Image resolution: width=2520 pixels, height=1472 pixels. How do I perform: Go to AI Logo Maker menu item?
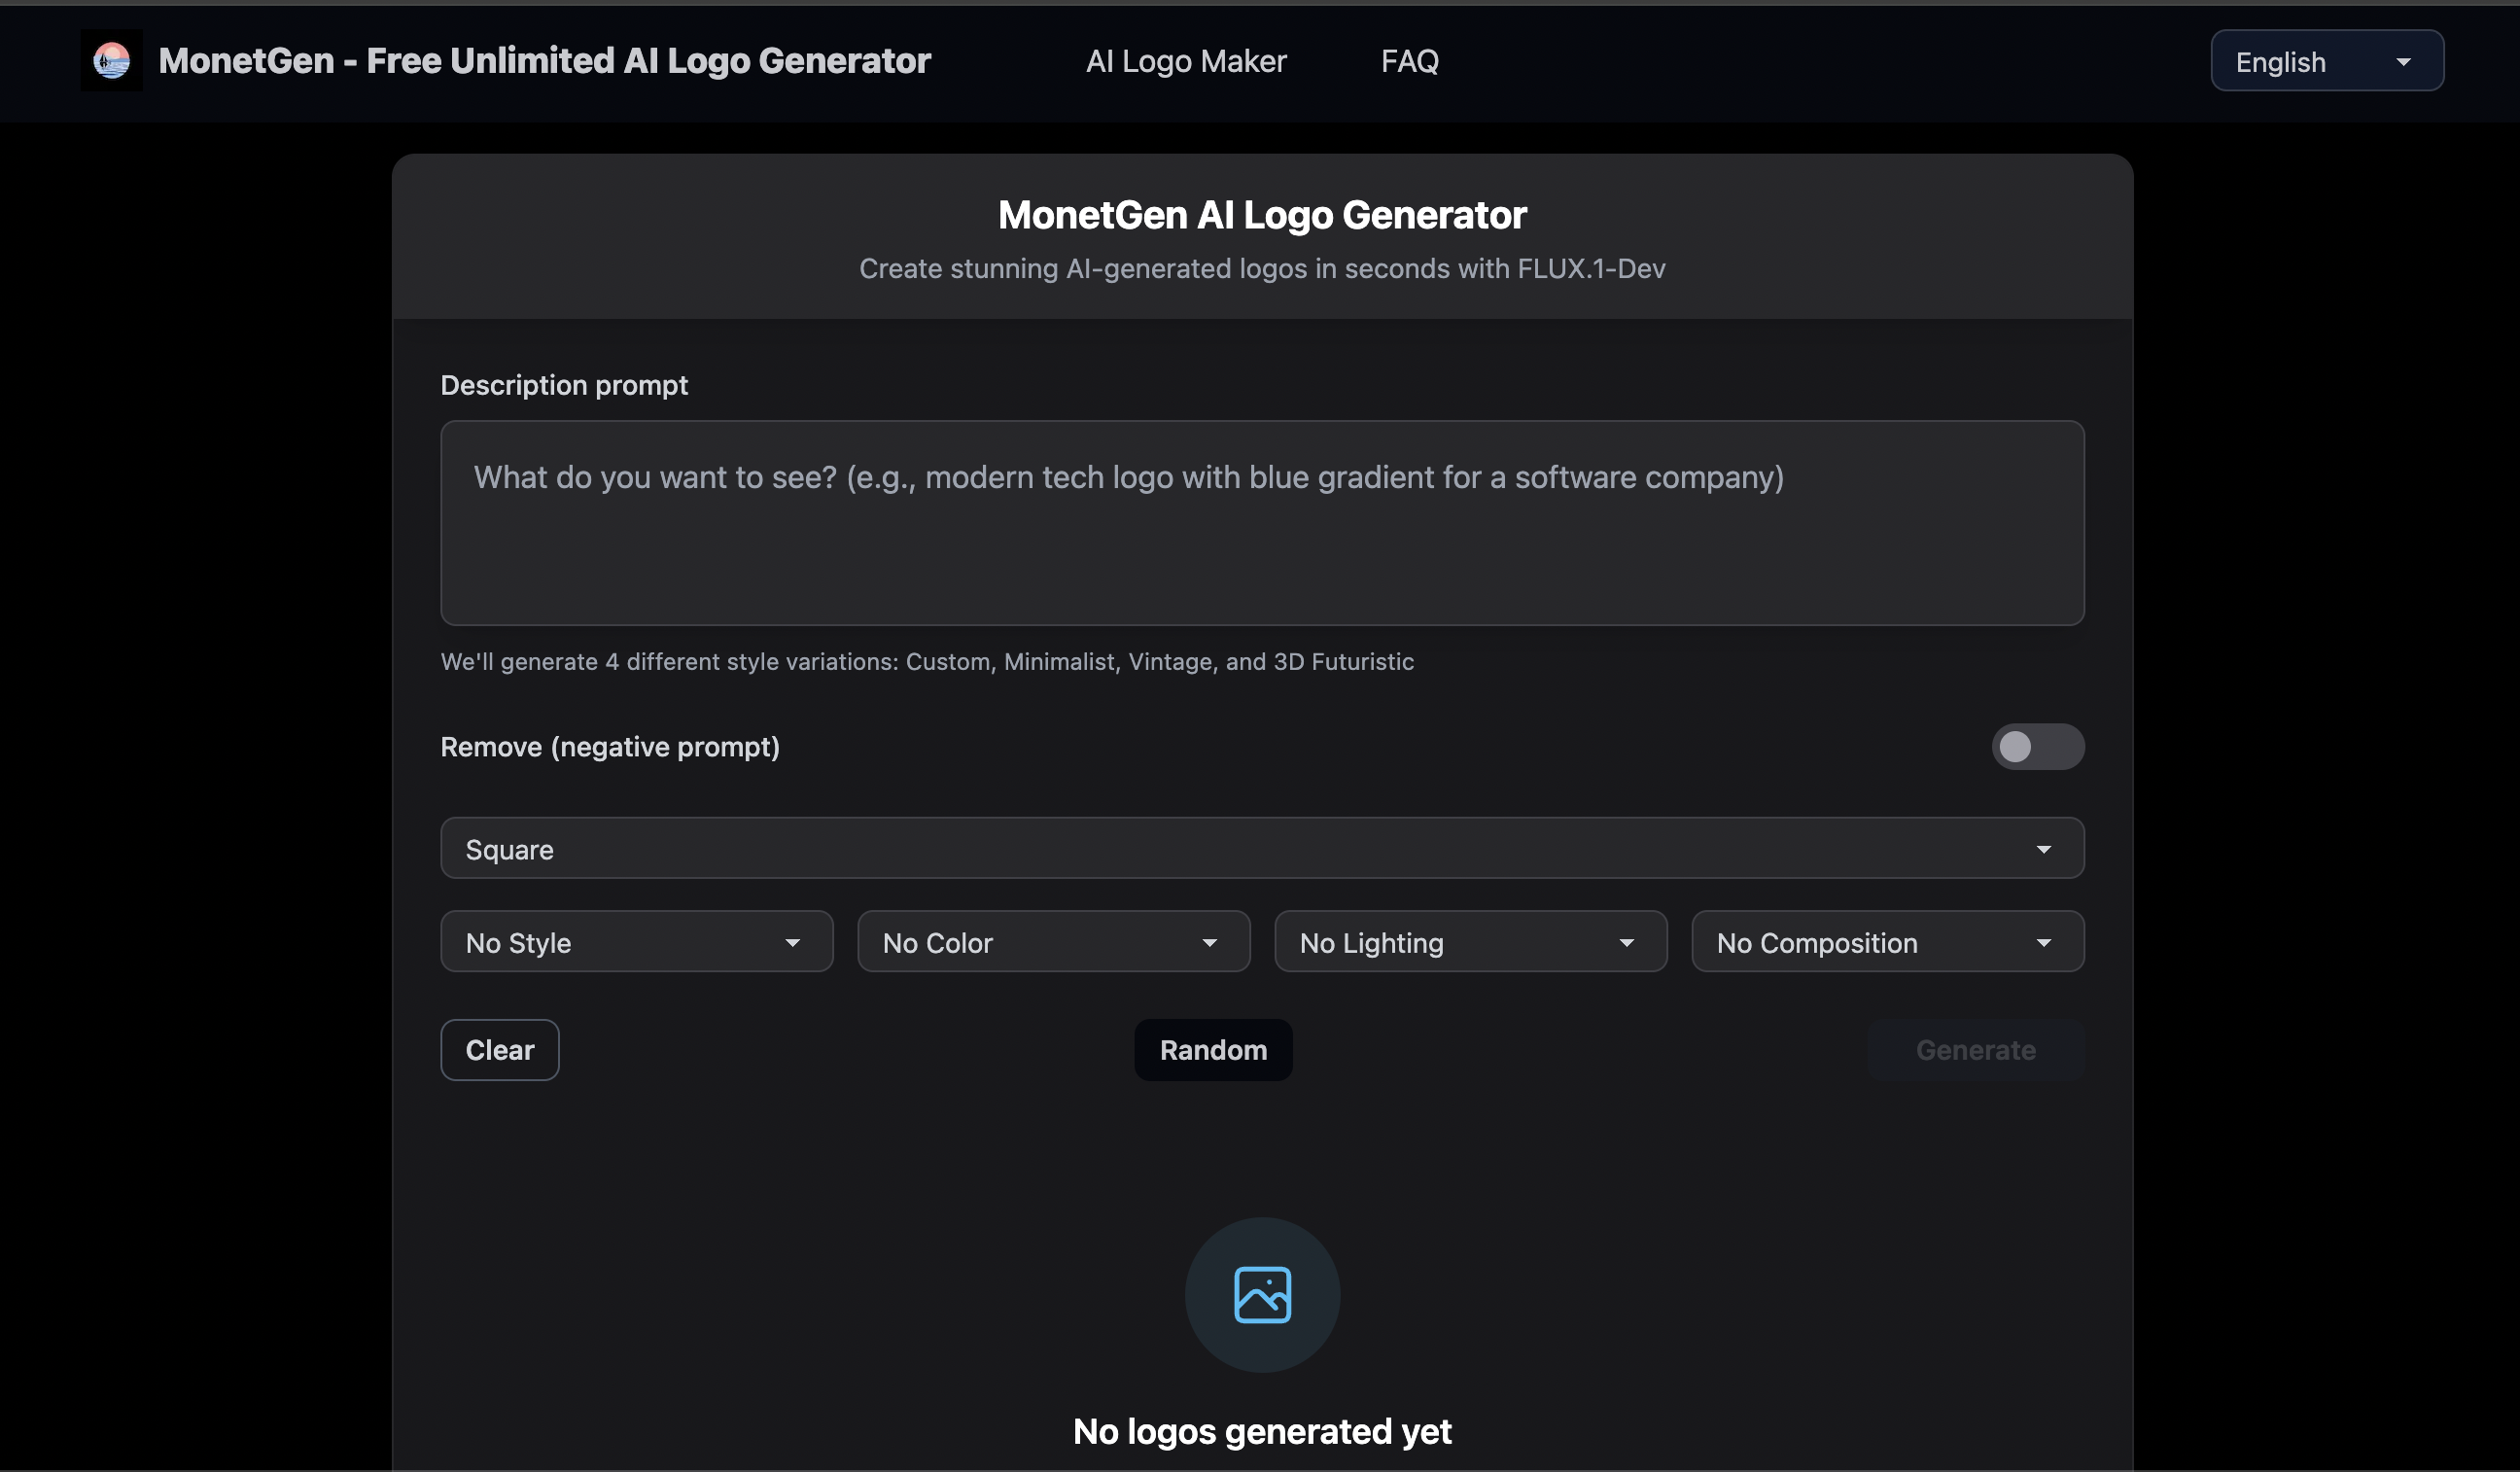[1186, 62]
